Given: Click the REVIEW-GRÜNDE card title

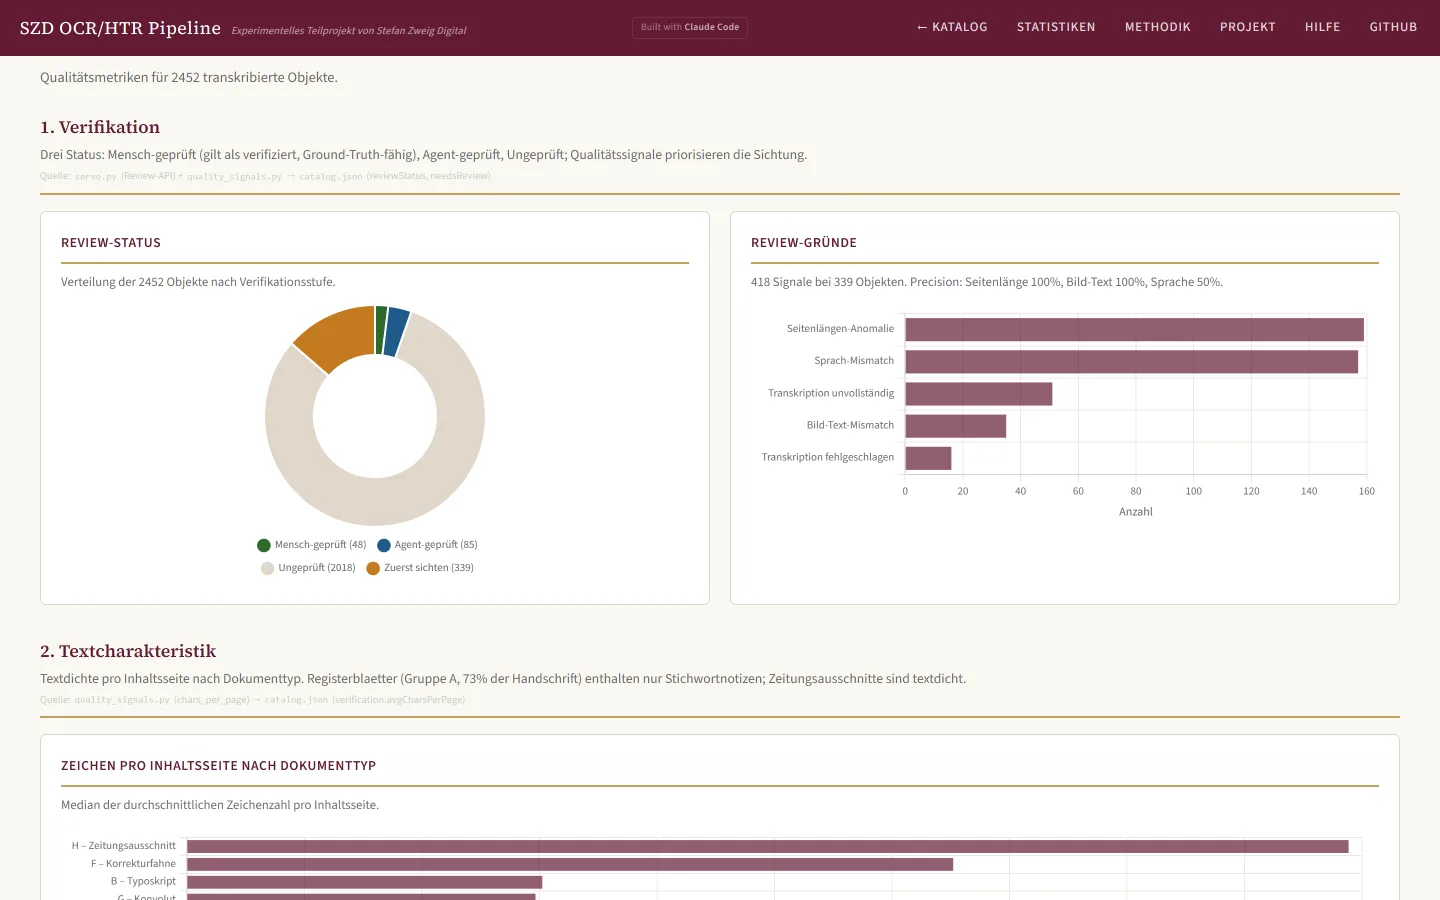Looking at the screenshot, I should pos(804,243).
